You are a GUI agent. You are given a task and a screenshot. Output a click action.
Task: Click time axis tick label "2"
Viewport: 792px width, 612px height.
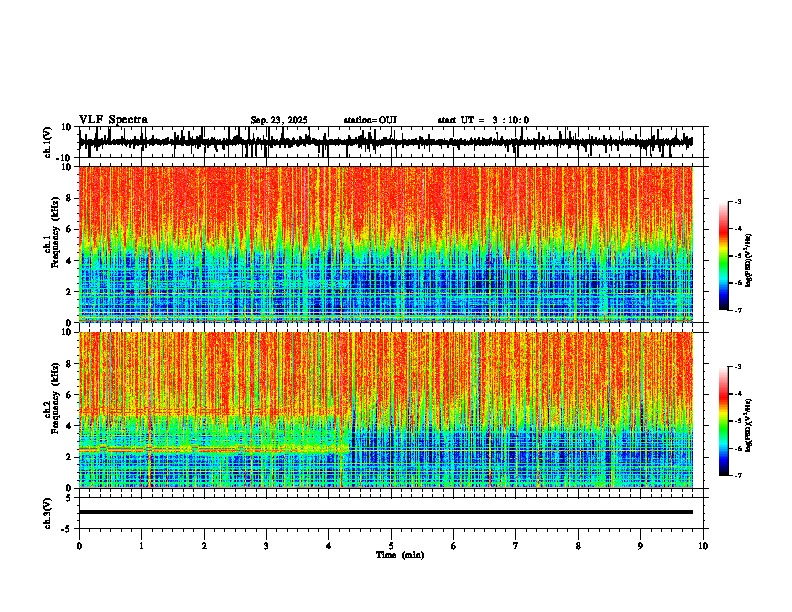[x=204, y=546]
